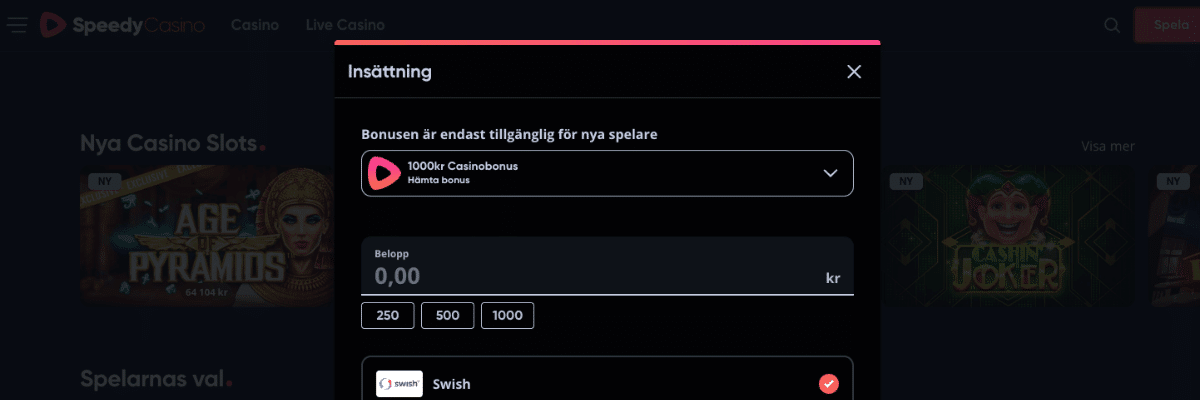Click the Swish payment logo
This screenshot has width=1200, height=400.
pyautogui.click(x=399, y=384)
